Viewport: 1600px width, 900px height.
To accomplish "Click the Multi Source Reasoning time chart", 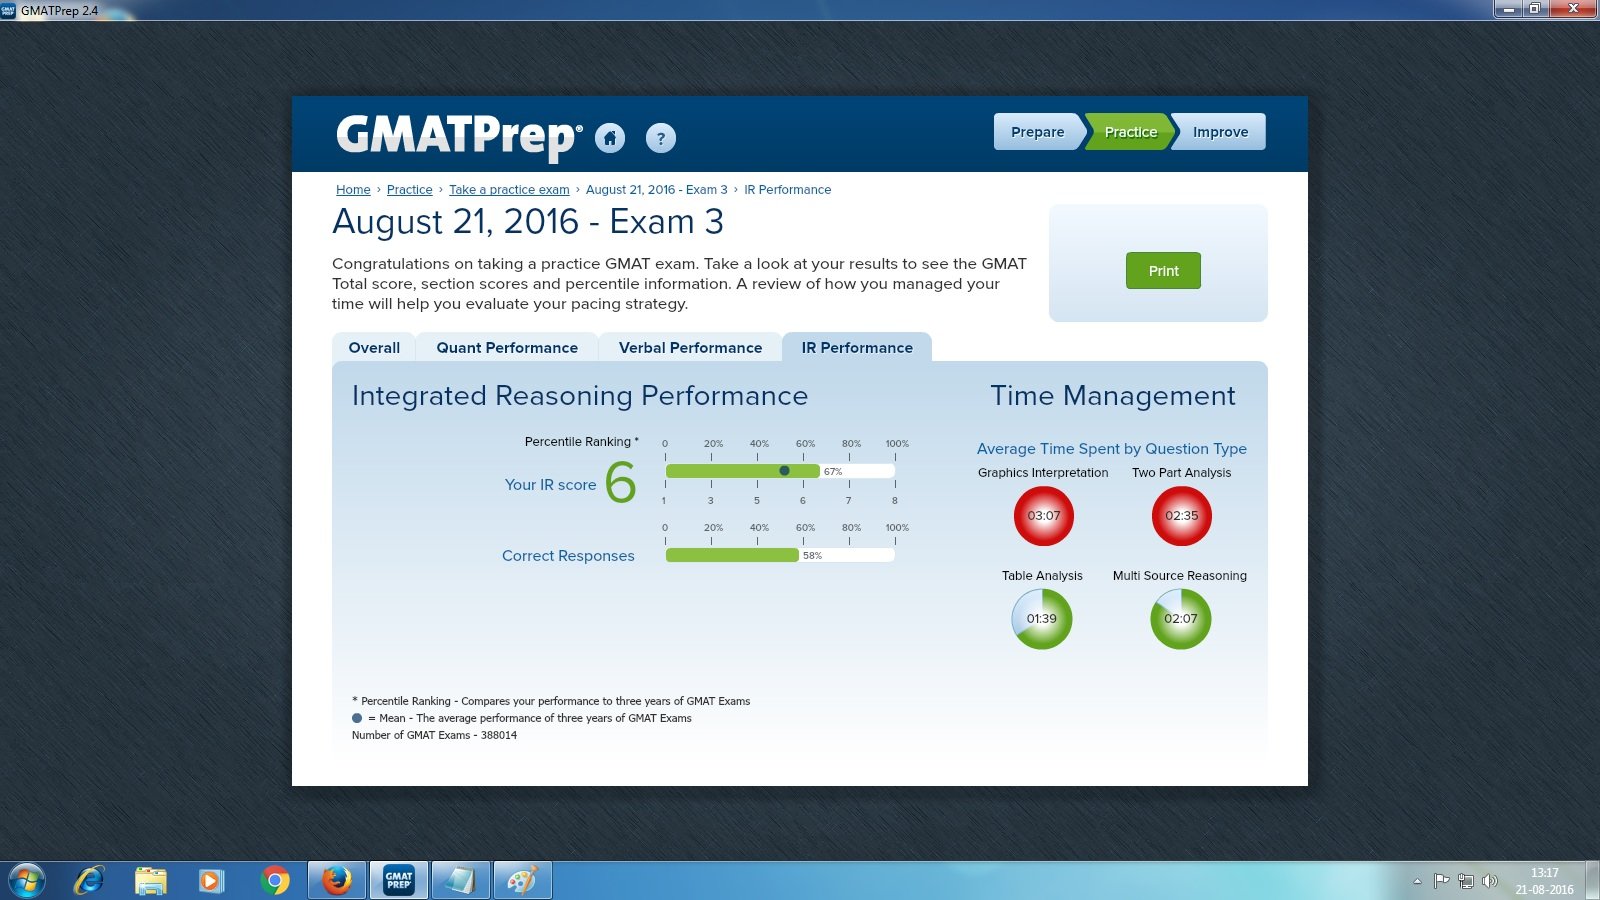I will [x=1180, y=619].
